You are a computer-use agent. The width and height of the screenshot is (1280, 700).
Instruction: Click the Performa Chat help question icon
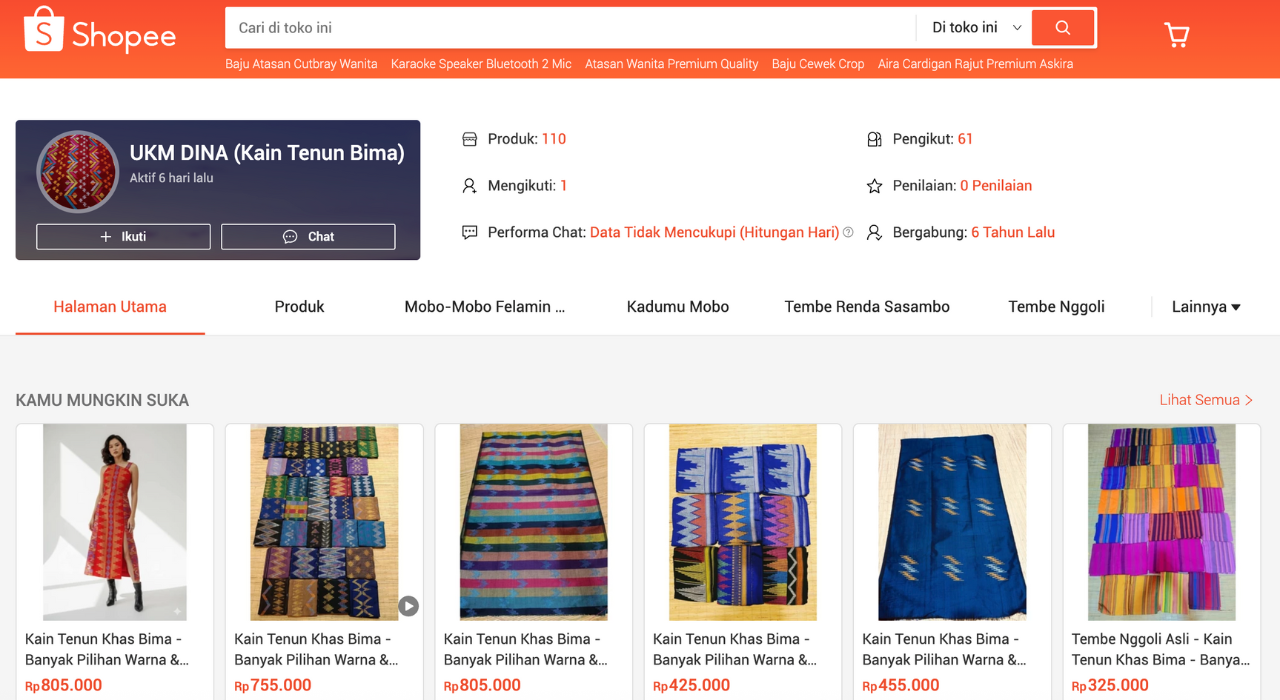(848, 232)
